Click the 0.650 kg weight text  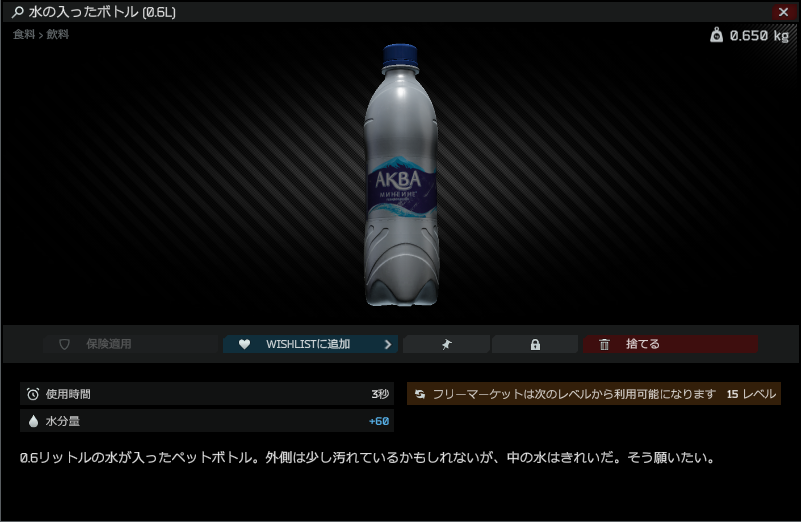point(759,36)
